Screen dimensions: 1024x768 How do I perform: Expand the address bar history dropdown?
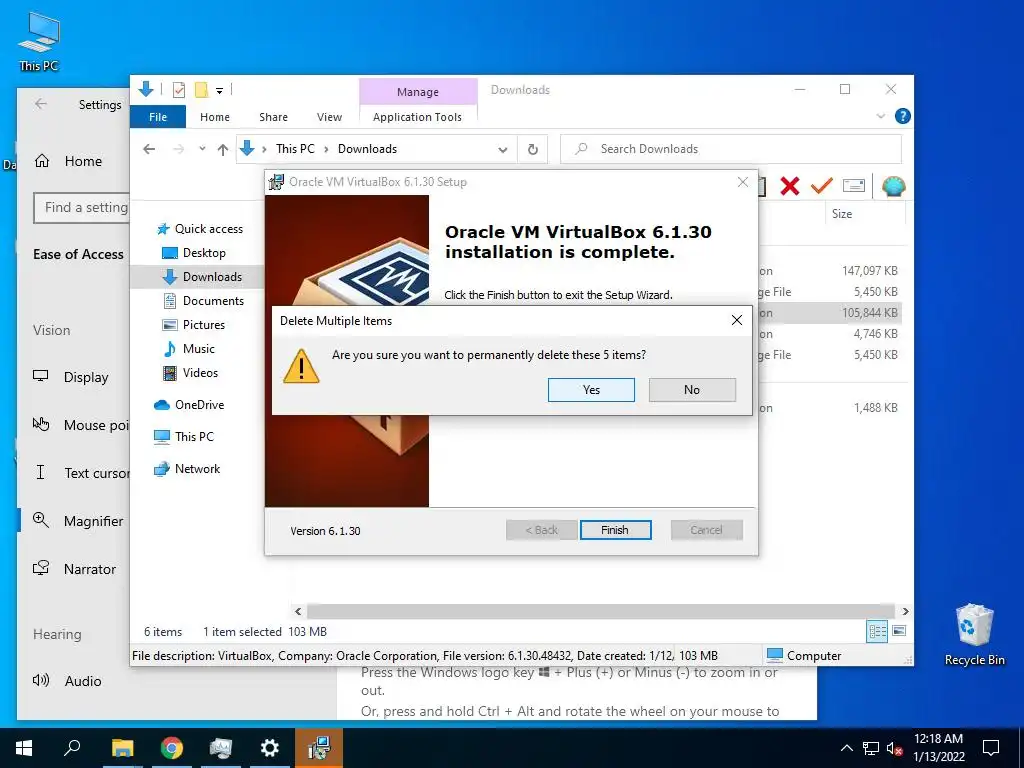tap(502, 150)
